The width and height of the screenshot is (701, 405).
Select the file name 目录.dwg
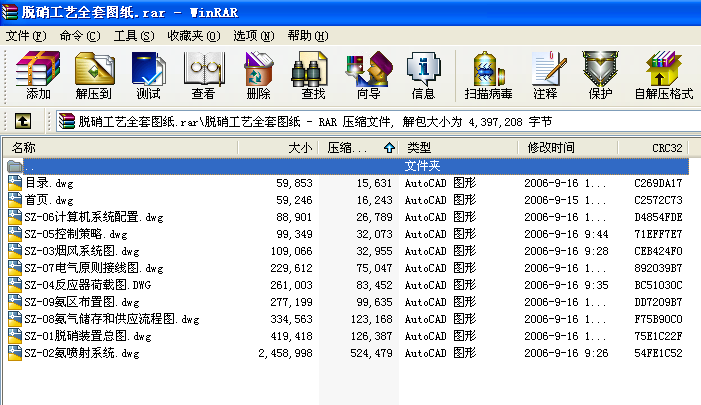click(49, 183)
